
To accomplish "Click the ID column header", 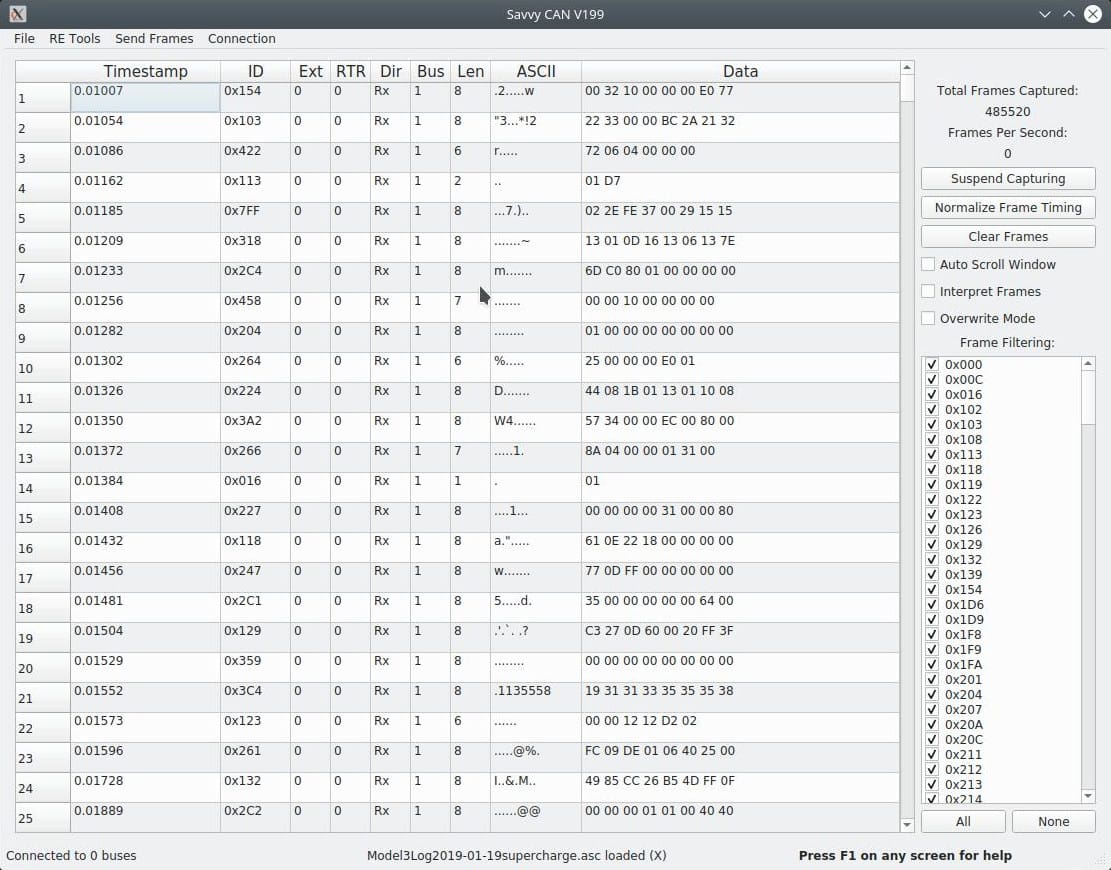I will [256, 72].
